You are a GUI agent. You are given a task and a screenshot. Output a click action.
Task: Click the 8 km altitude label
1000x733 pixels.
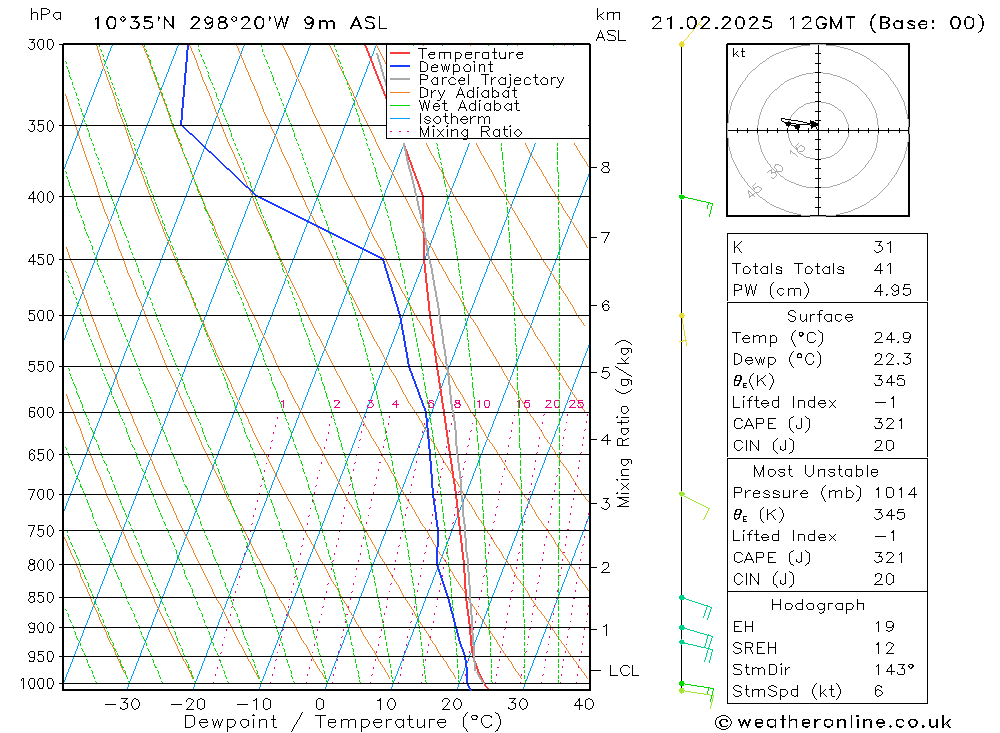tap(605, 168)
